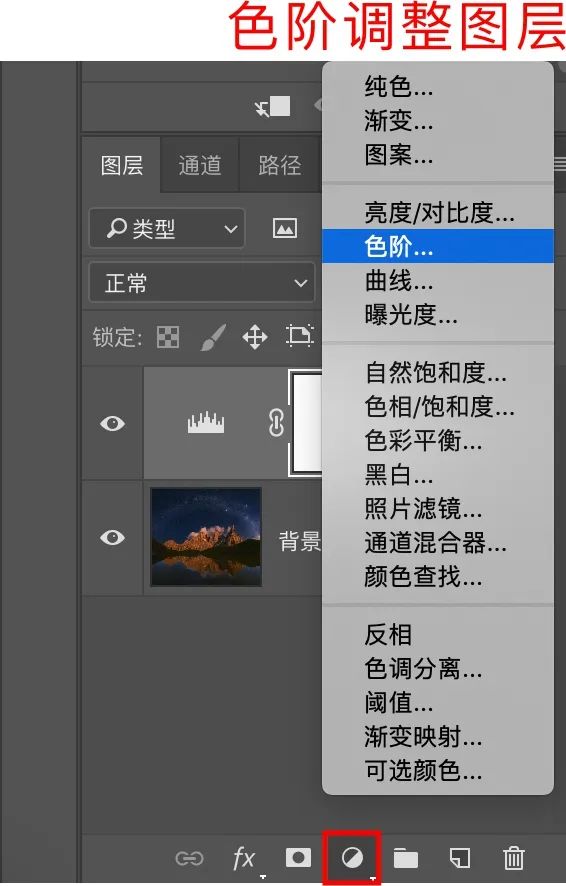The image size is (566, 886).
Task: Click the pixel layer filter icon
Action: (x=285, y=228)
